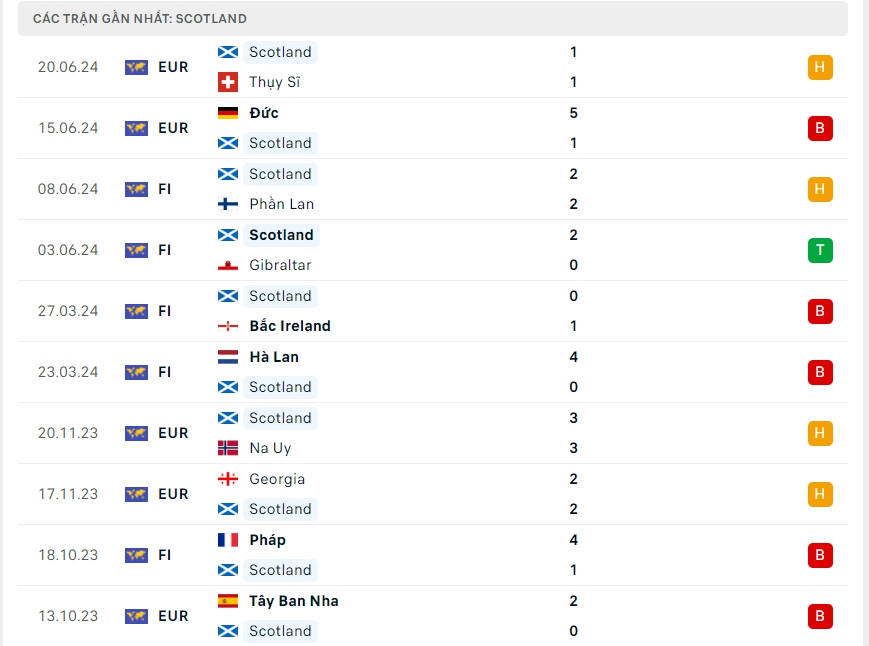
Task: Click the EUR competition icon for 20.06.24
Action: pyautogui.click(x=136, y=67)
